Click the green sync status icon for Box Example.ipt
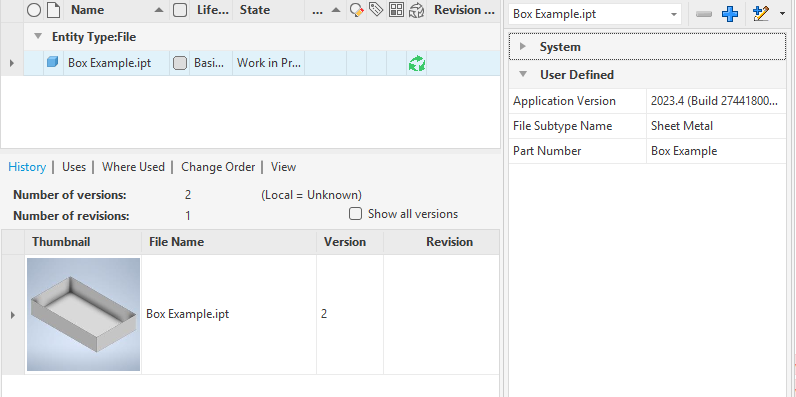 (417, 63)
